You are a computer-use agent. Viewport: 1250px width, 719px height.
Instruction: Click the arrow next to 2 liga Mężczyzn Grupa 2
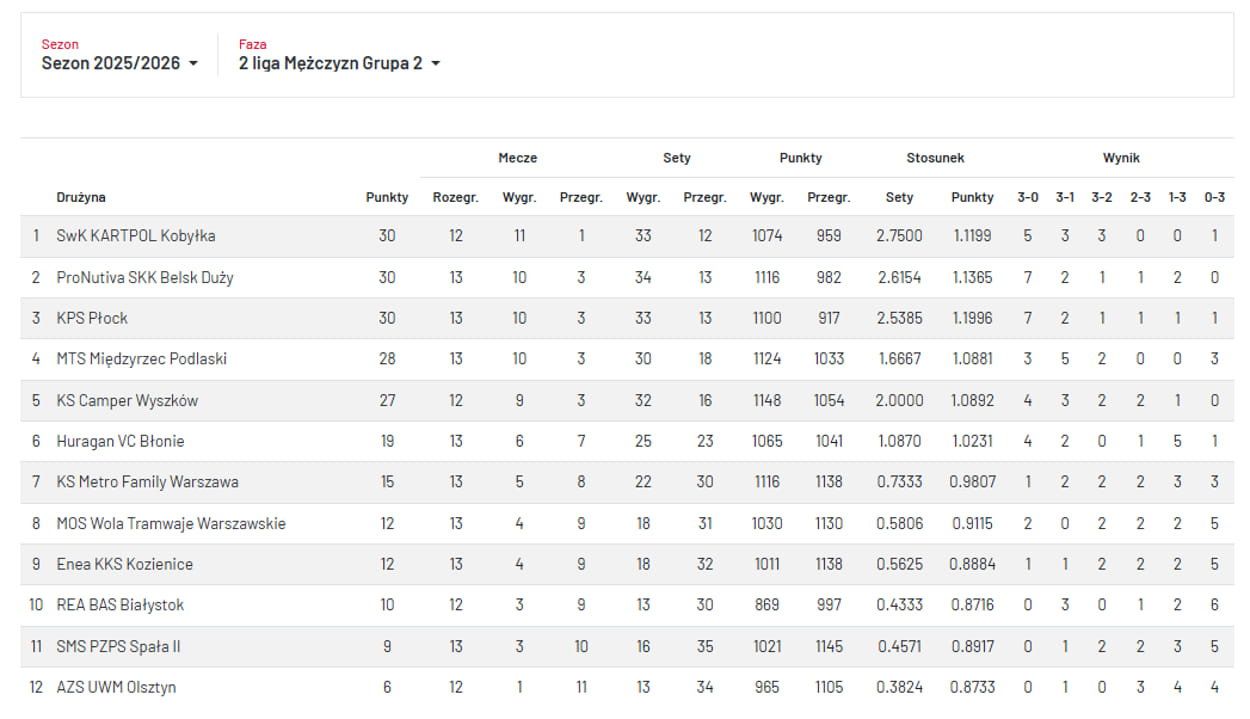pos(436,64)
